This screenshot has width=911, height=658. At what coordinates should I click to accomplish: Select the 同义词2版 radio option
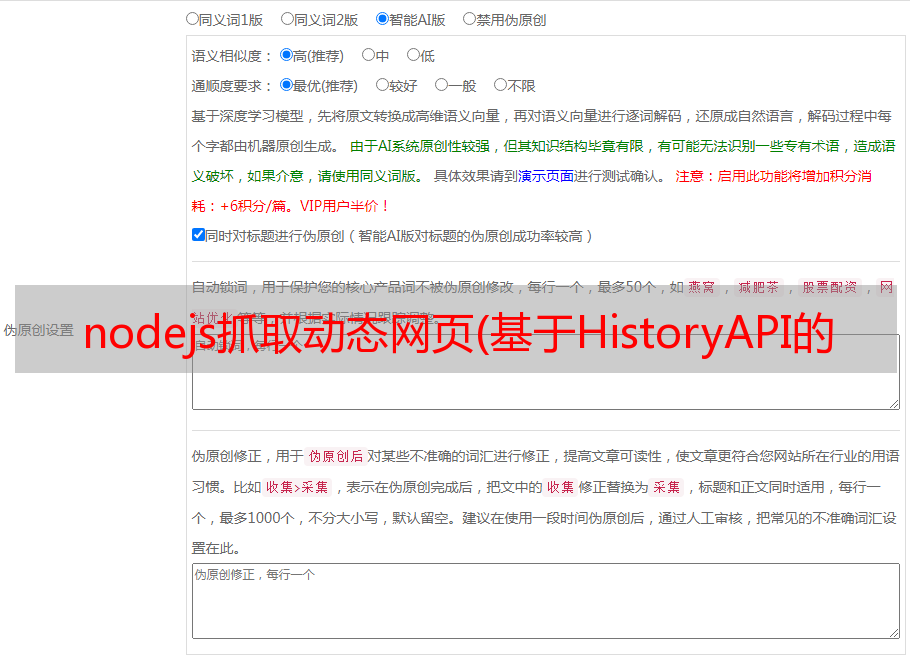(x=287, y=18)
